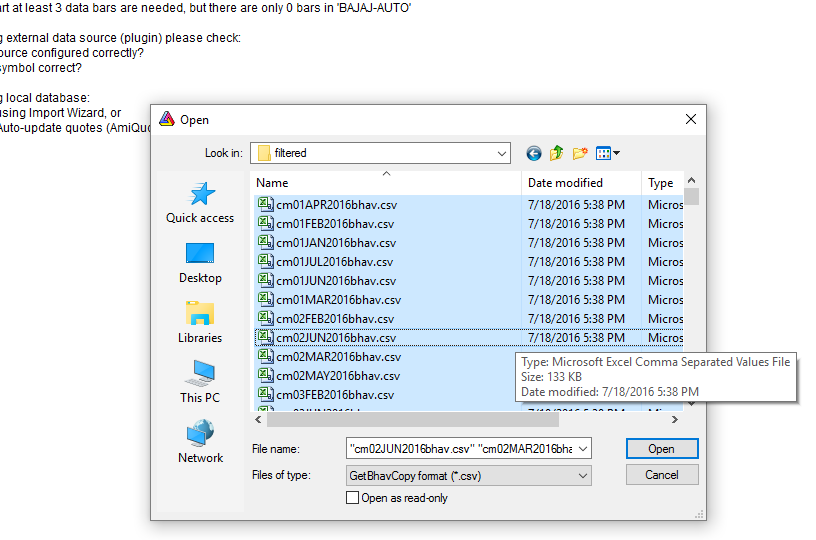
Task: Click the file list's right scroll arrow
Action: [x=675, y=419]
